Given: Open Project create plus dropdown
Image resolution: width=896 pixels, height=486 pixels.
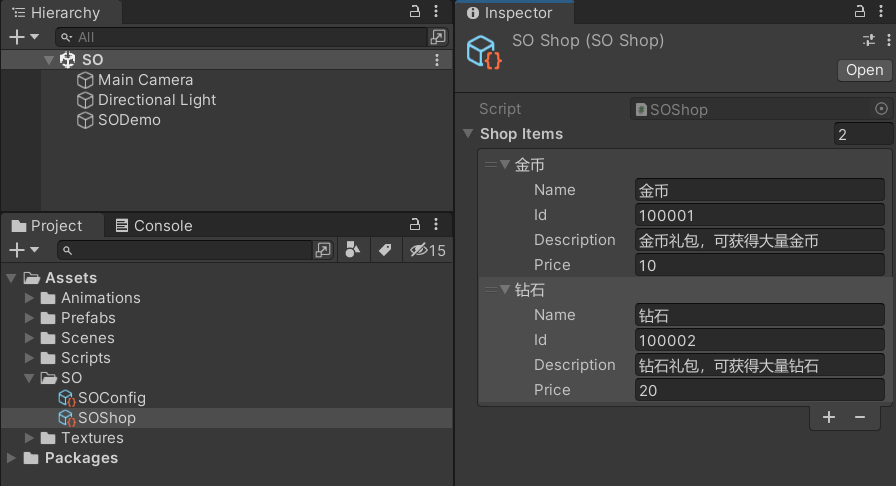Looking at the screenshot, I should point(23,250).
